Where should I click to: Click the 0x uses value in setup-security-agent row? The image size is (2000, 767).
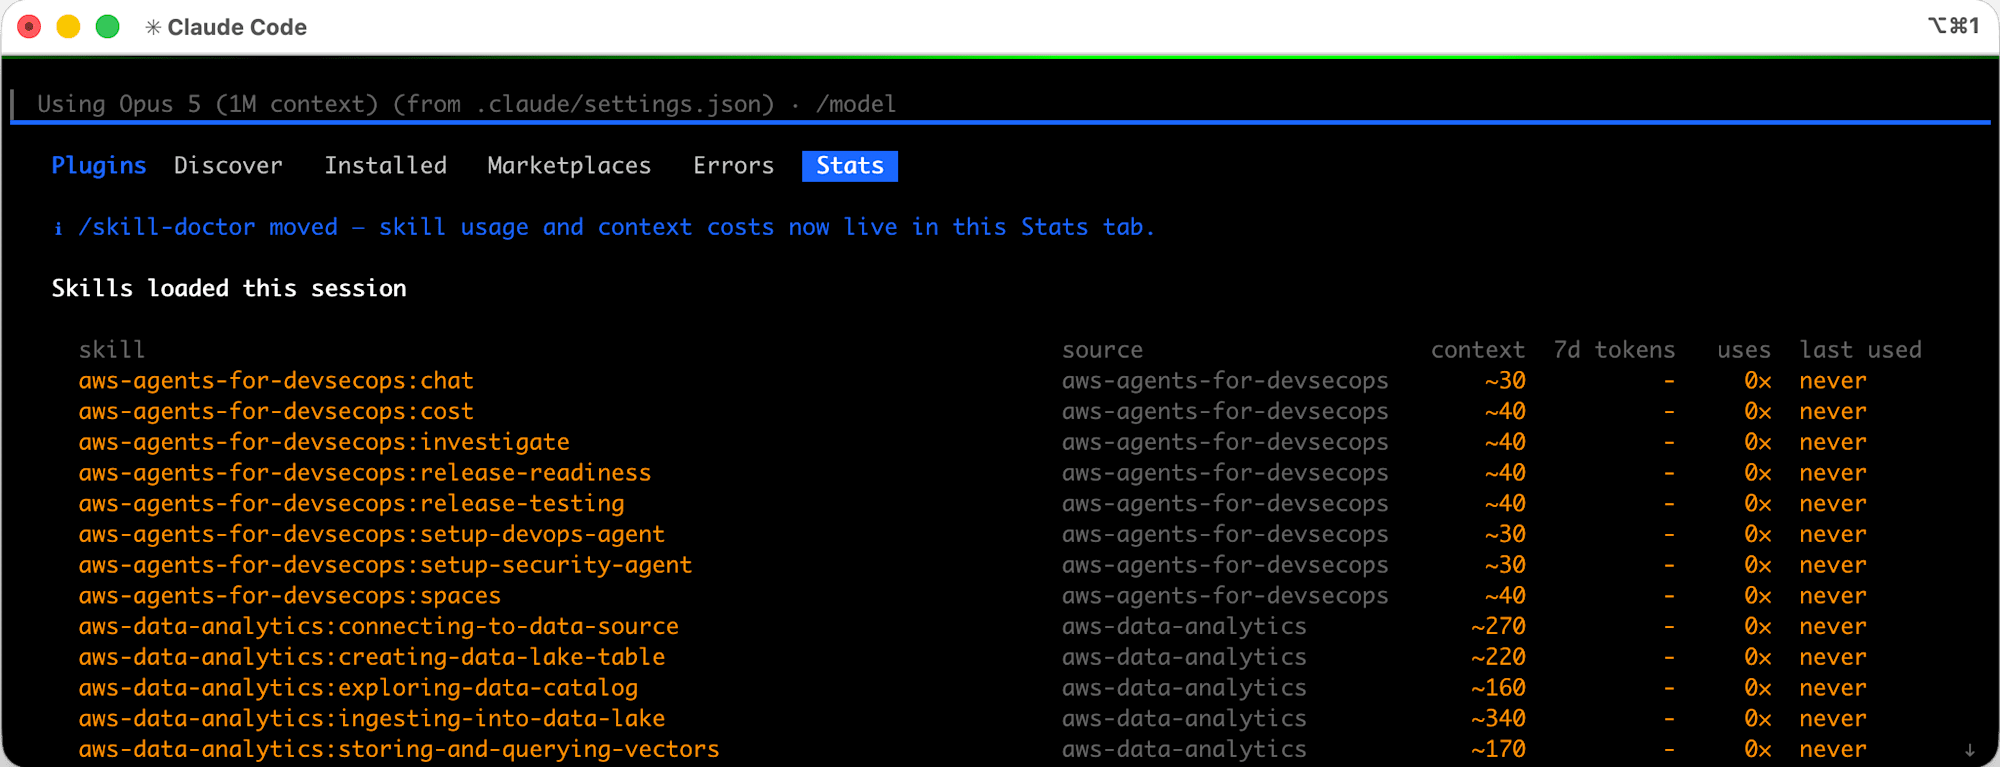point(1758,565)
